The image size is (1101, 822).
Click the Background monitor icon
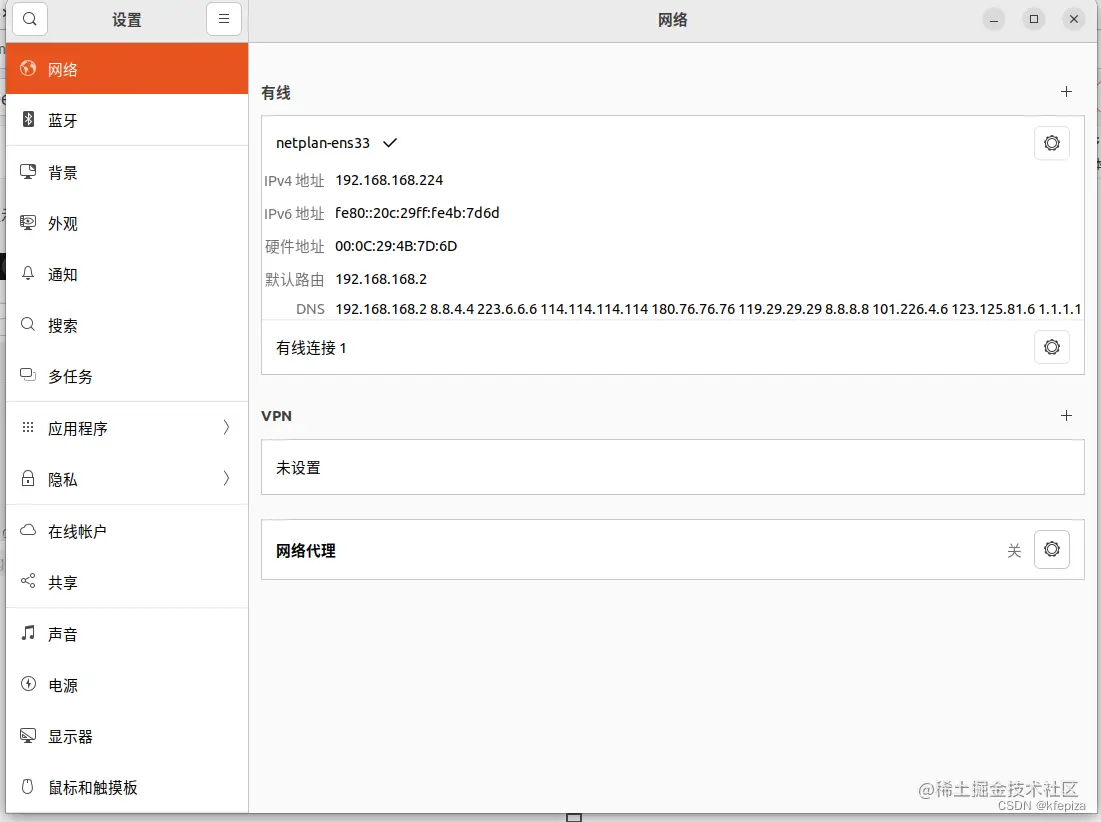28,171
